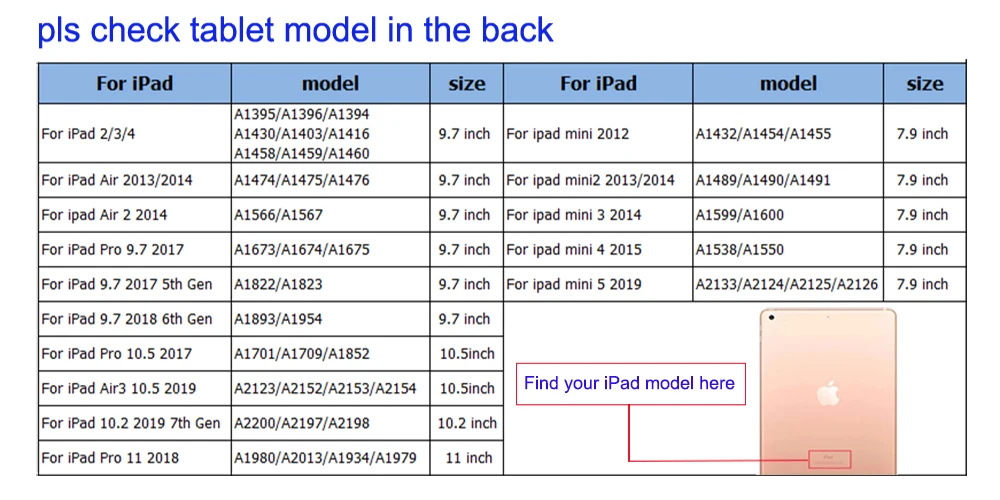This screenshot has height=500, width=1000.
Task: Select the 'For ipad Air 2 2014' cell
Action: pyautogui.click(x=135, y=215)
